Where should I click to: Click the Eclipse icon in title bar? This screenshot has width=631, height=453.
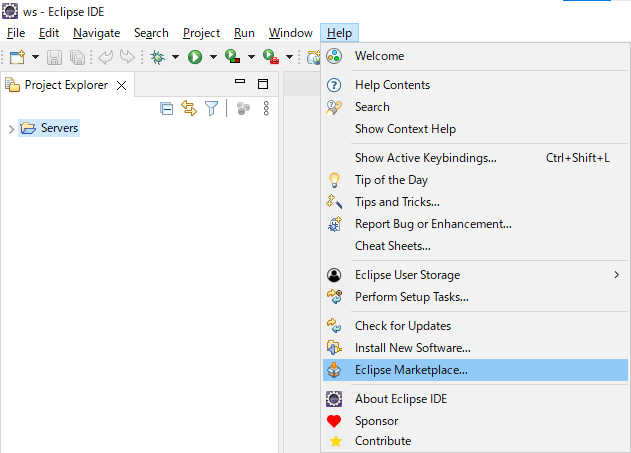pos(10,11)
